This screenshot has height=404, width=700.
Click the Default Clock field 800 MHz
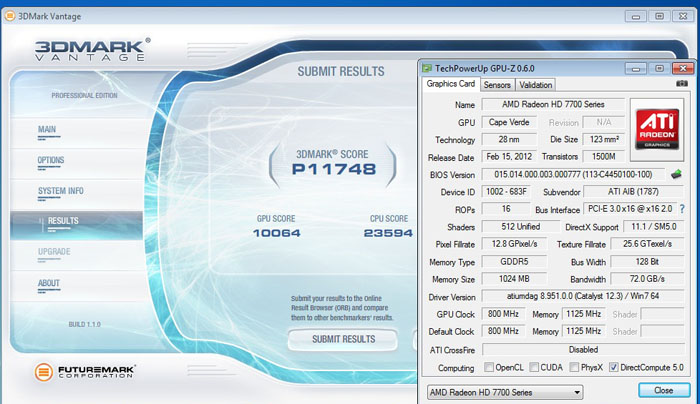point(503,331)
